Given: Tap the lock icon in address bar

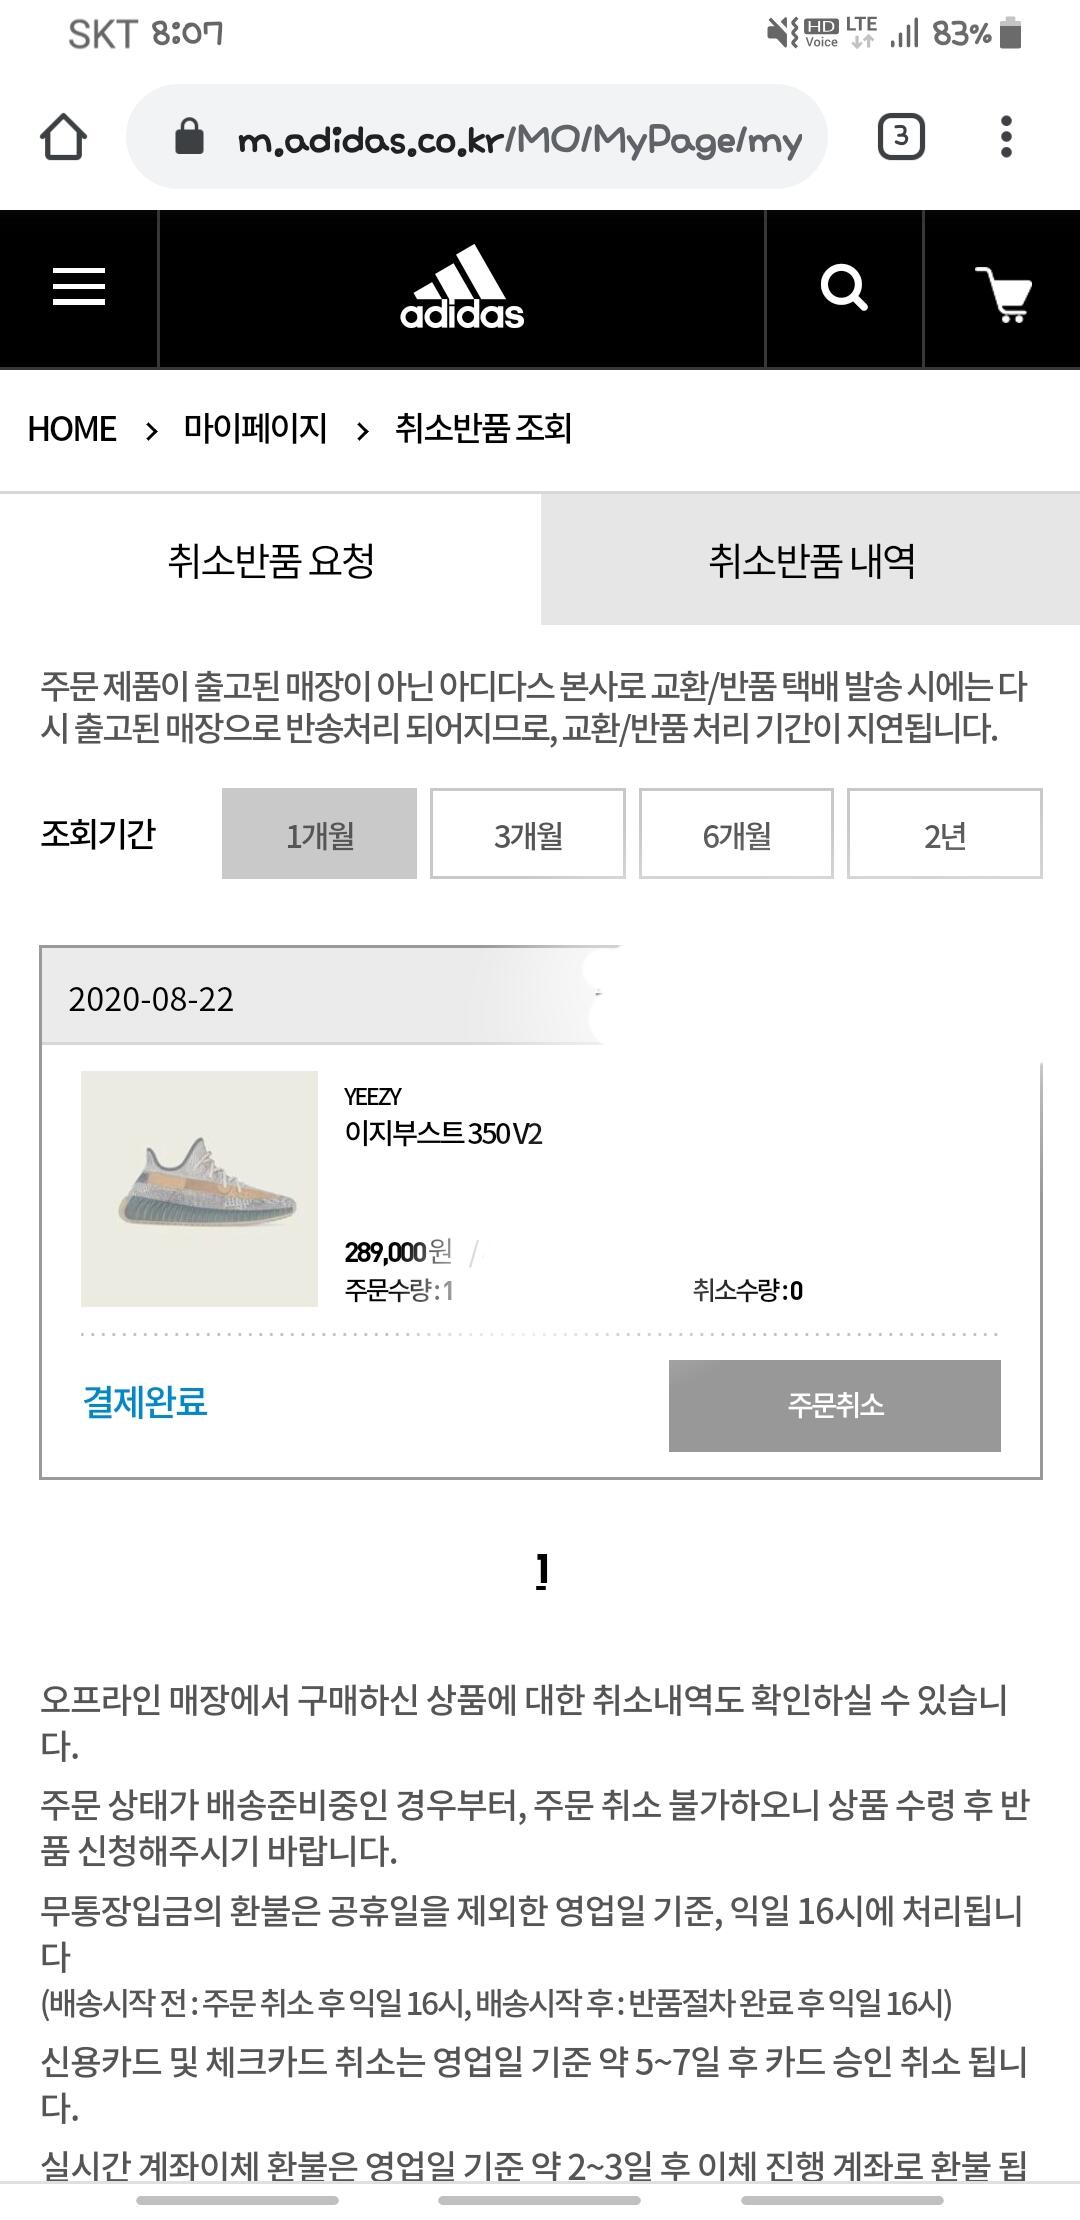Looking at the screenshot, I should tap(189, 137).
